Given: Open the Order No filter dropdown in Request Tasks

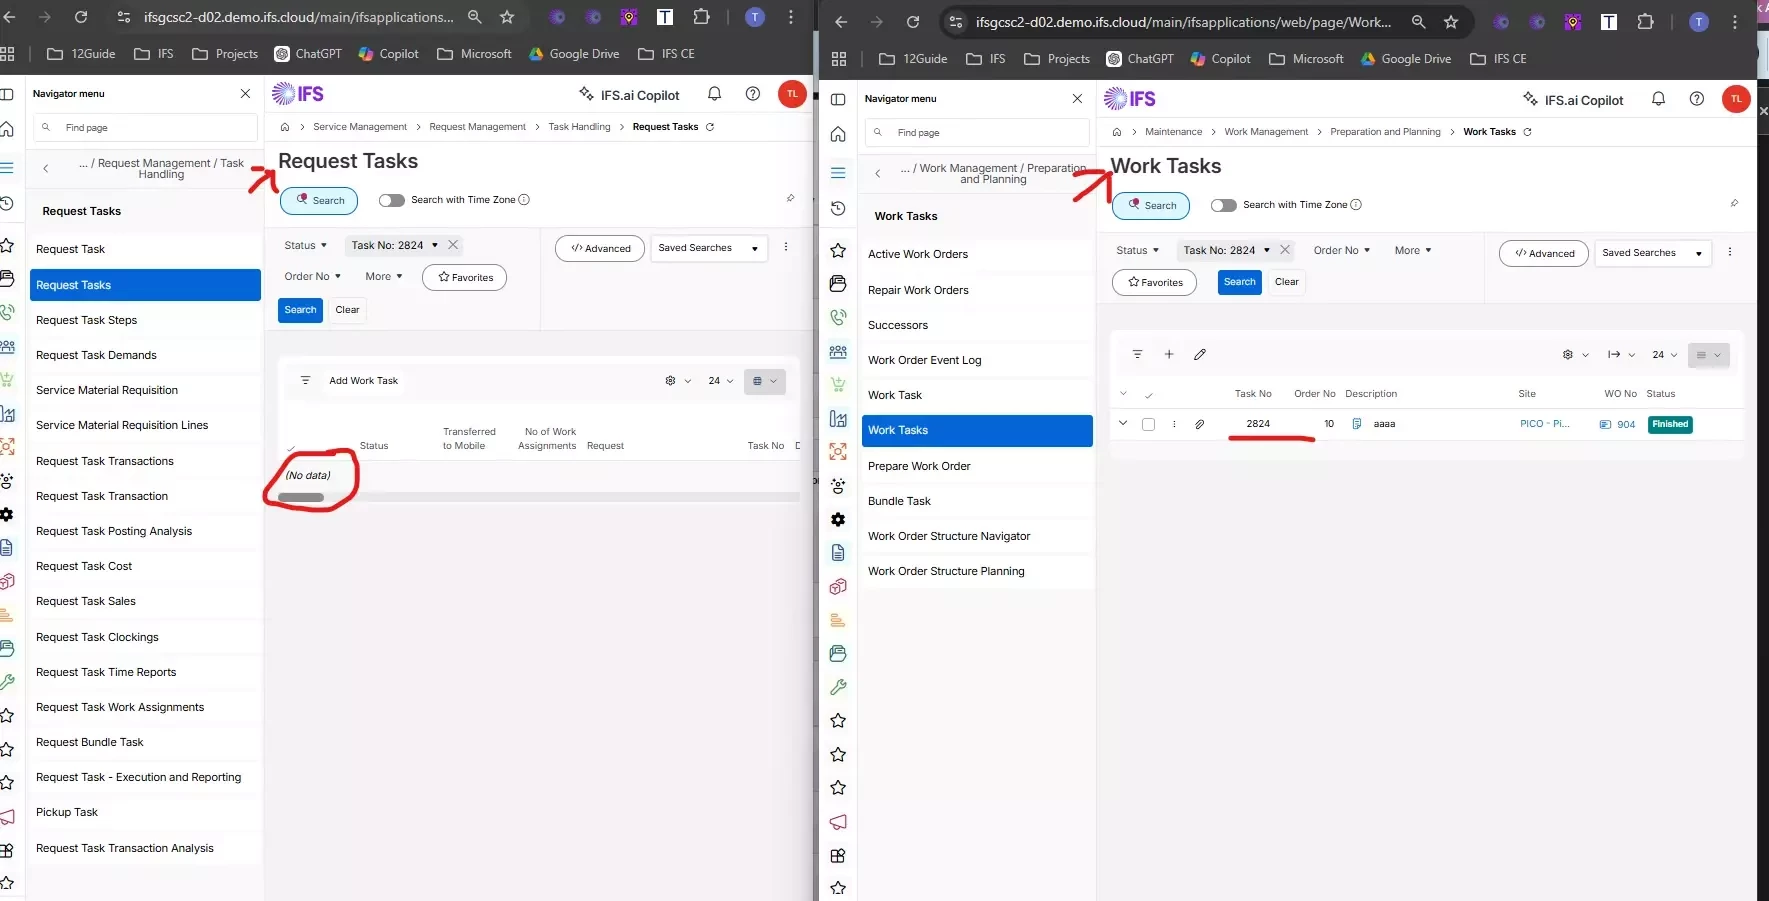Looking at the screenshot, I should point(312,277).
